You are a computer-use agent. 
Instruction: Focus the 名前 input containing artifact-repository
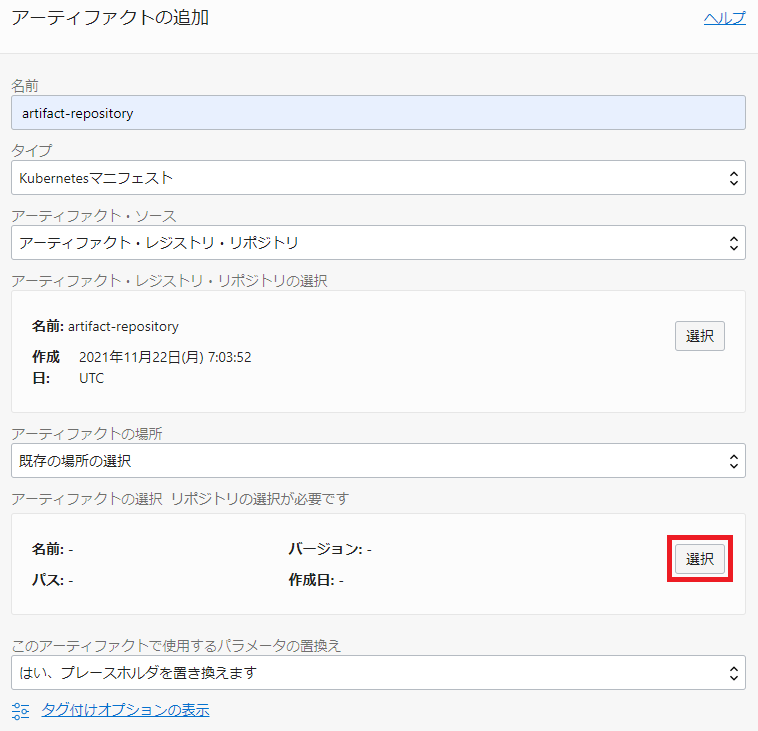tap(378, 113)
